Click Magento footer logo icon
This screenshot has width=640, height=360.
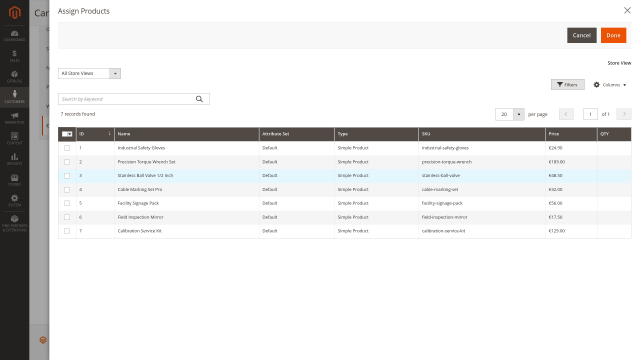tap(43, 340)
